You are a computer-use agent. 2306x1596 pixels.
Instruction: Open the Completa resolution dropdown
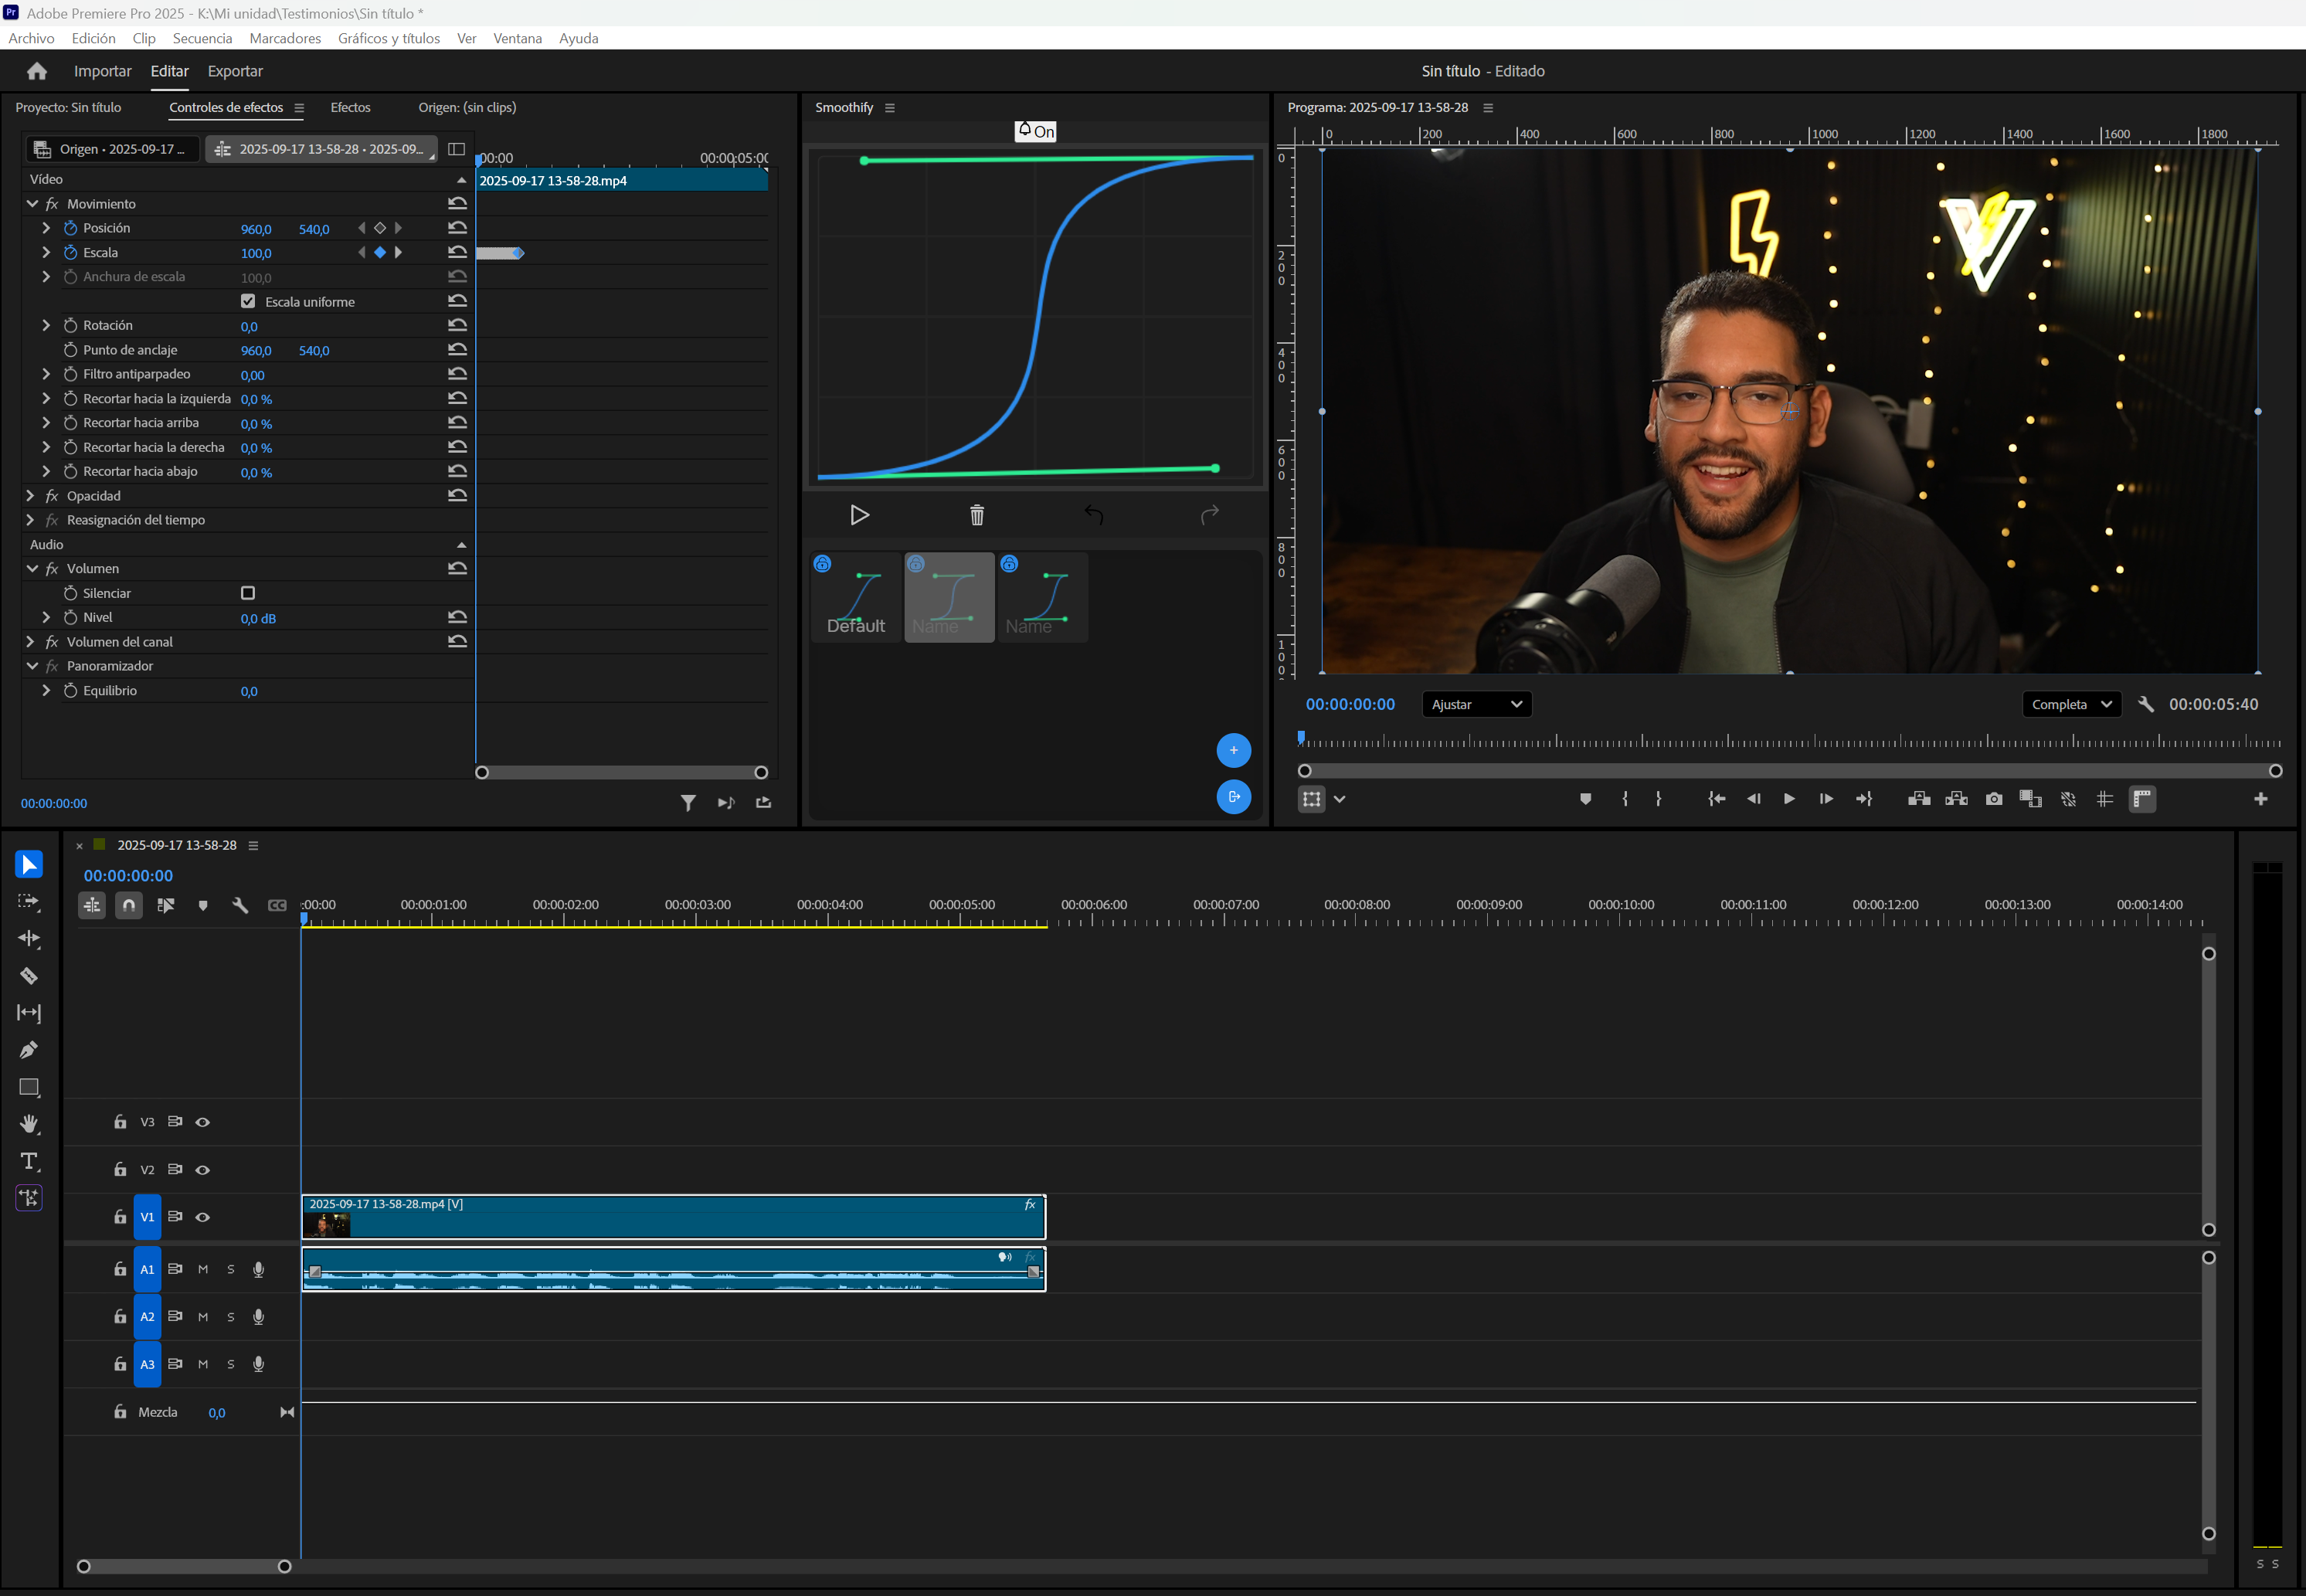coord(2070,704)
